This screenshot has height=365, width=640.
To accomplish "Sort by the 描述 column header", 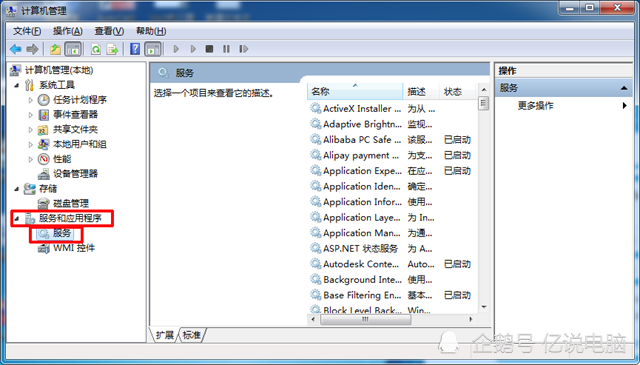I will (x=421, y=91).
